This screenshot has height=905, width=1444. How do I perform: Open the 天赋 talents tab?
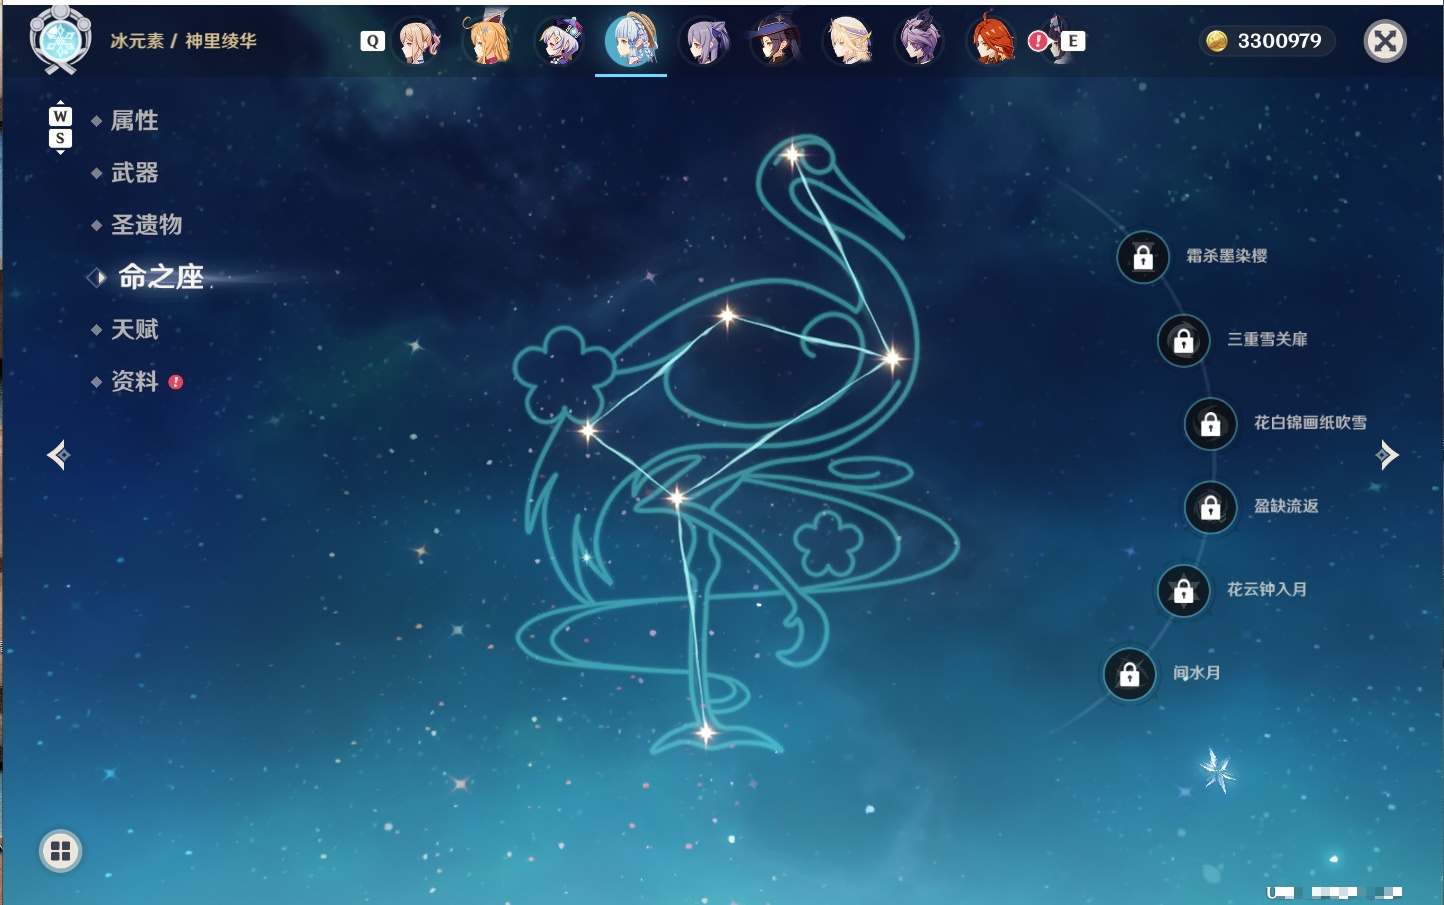tap(134, 329)
